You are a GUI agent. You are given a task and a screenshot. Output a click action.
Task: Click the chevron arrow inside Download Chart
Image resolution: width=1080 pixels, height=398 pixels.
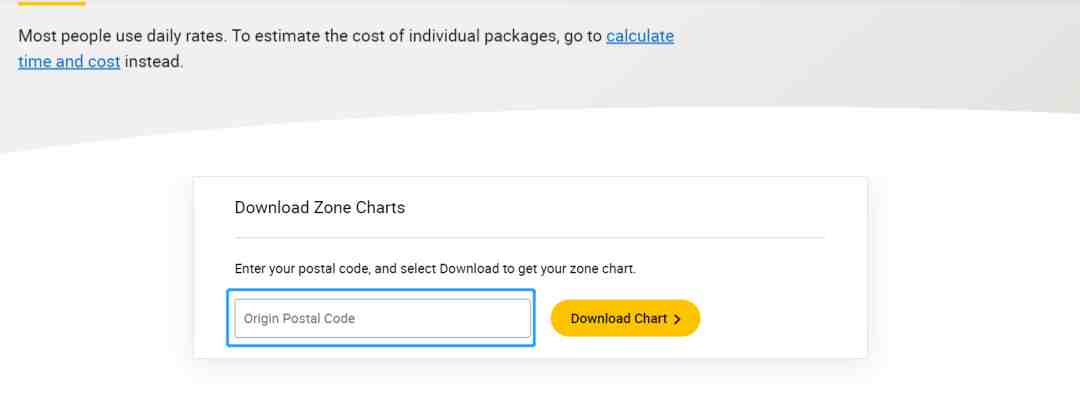677,319
